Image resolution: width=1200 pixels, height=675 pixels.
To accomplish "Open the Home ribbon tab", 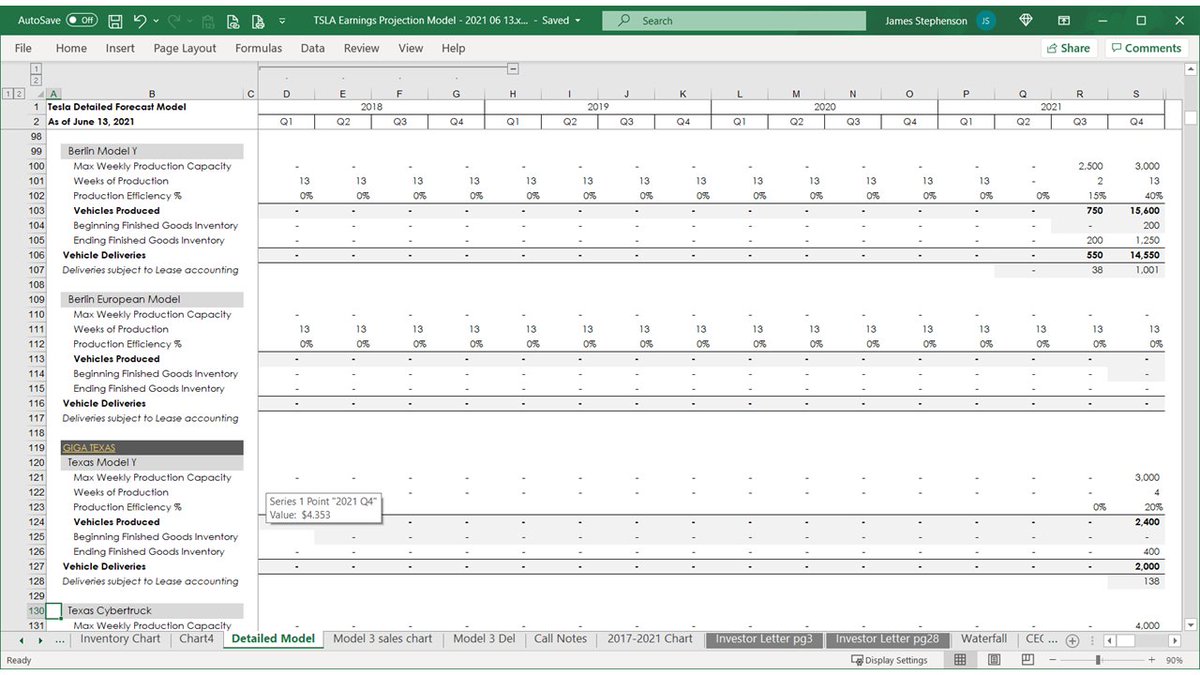I will click(x=71, y=48).
